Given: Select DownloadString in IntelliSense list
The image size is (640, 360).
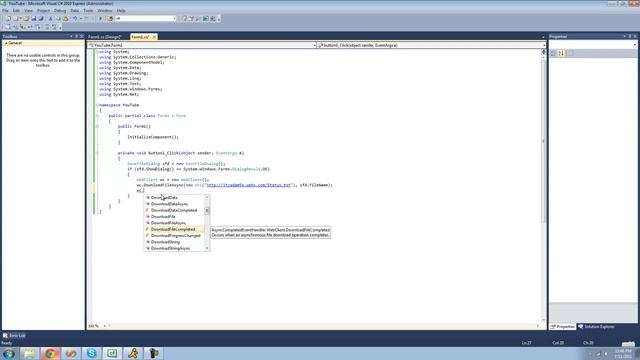Looking at the screenshot, I should click(x=174, y=242).
